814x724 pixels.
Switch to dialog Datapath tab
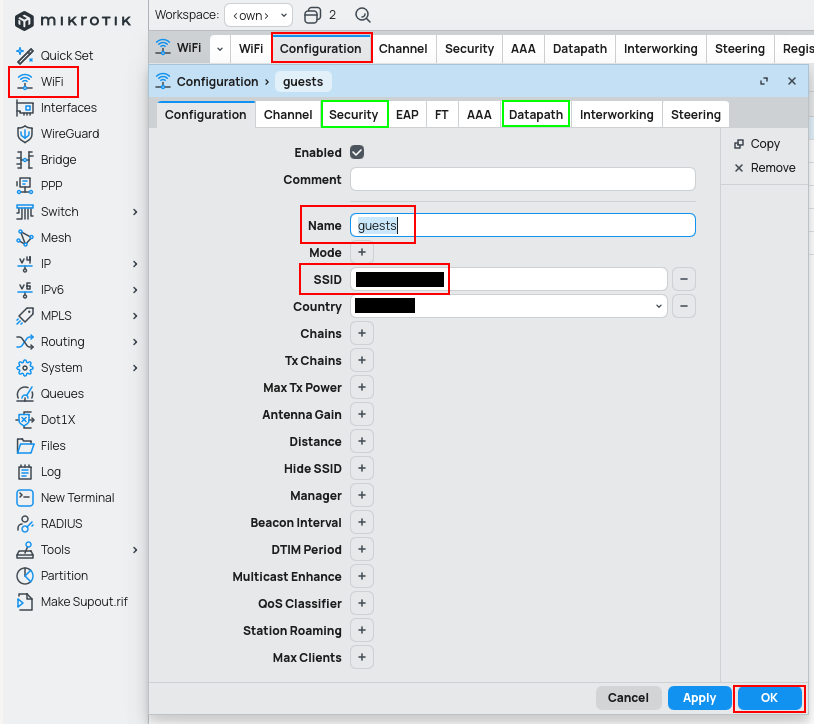[x=536, y=114]
